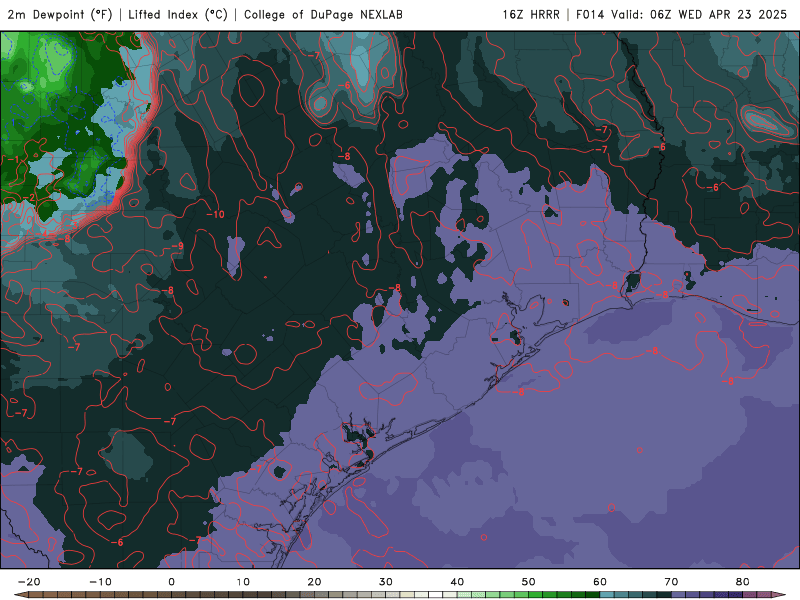The height and width of the screenshot is (600, 800).
Task: Click the 80 label on the color scale
Action: 743,582
